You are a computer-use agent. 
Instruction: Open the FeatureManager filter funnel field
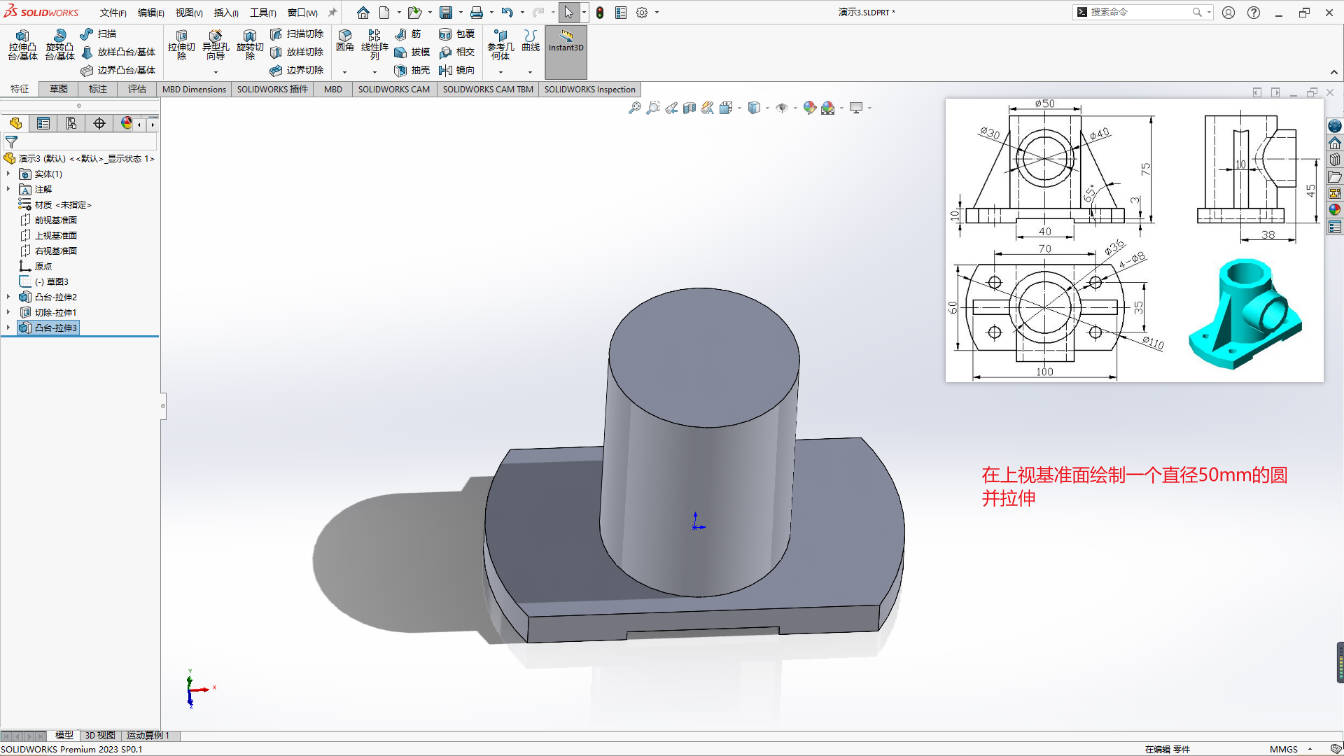point(80,142)
